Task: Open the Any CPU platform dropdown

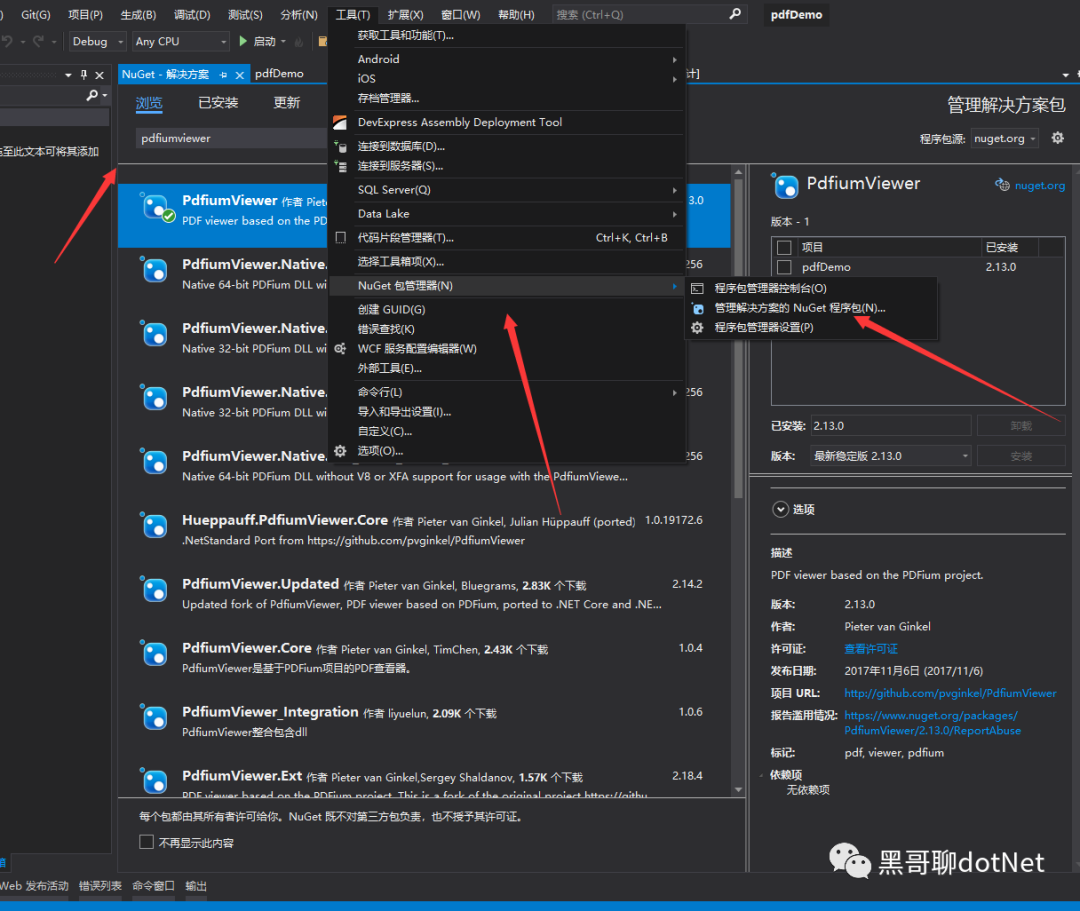Action: click(x=180, y=41)
